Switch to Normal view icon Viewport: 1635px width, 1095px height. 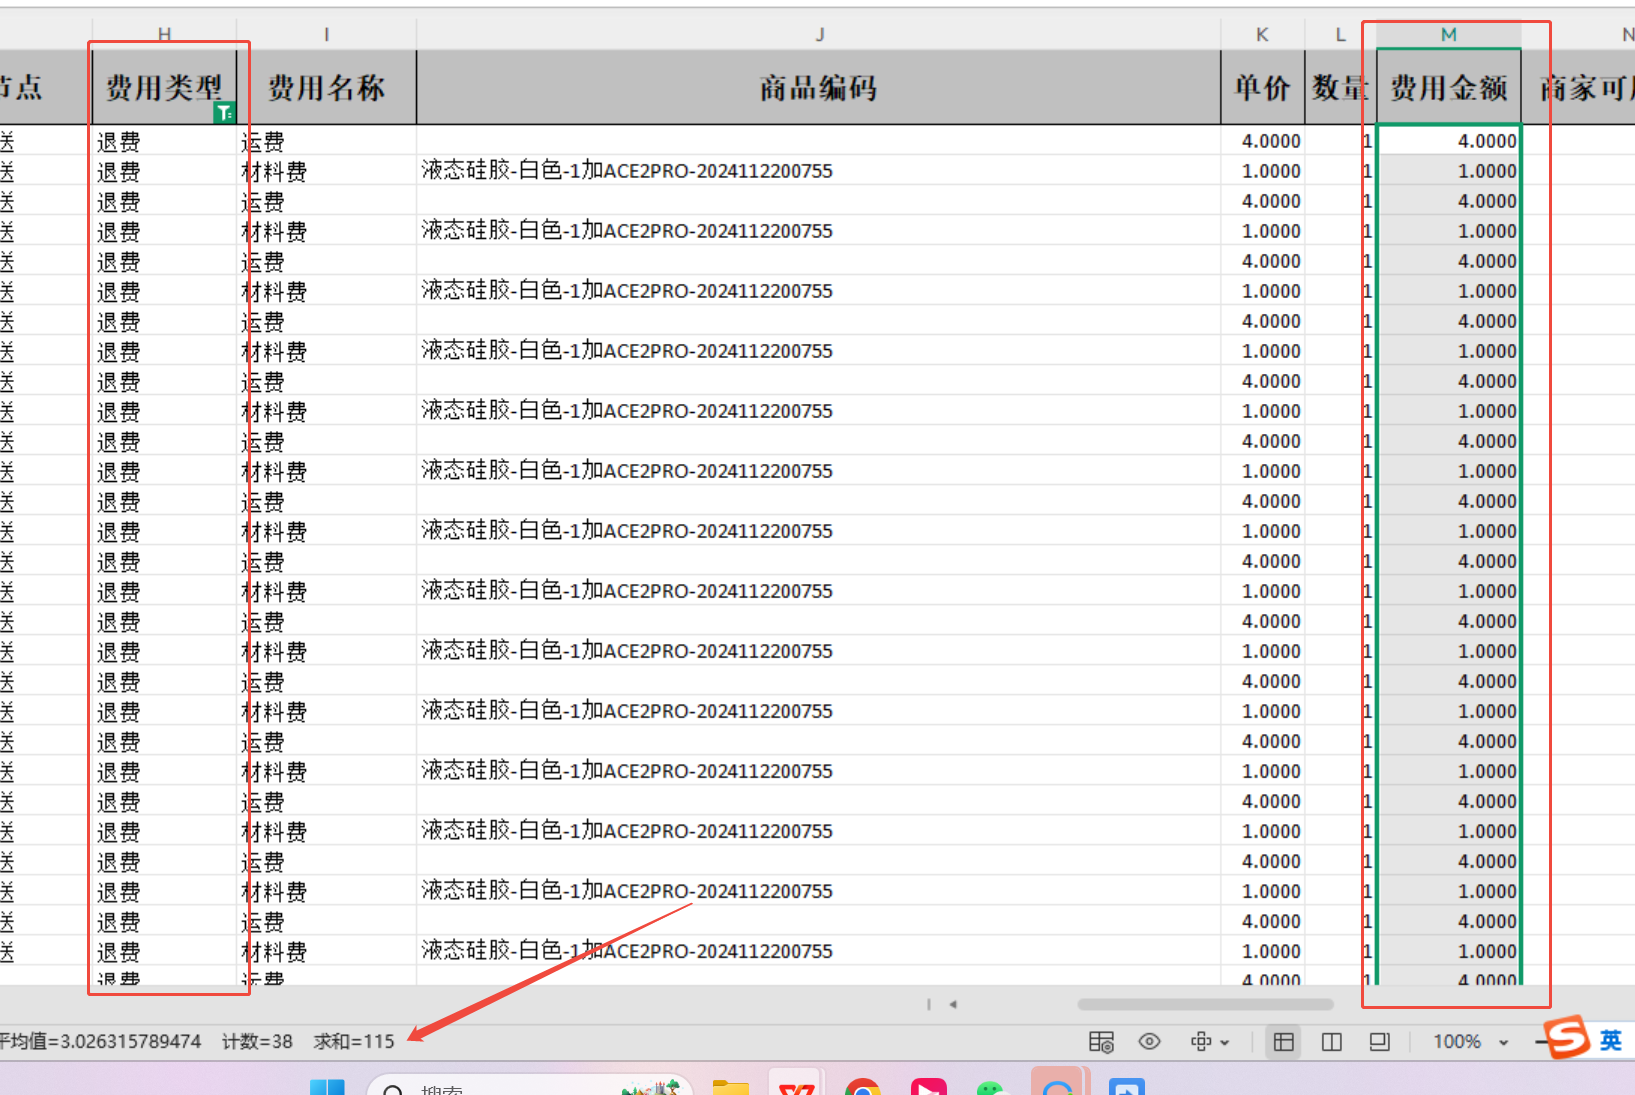(x=1283, y=1042)
